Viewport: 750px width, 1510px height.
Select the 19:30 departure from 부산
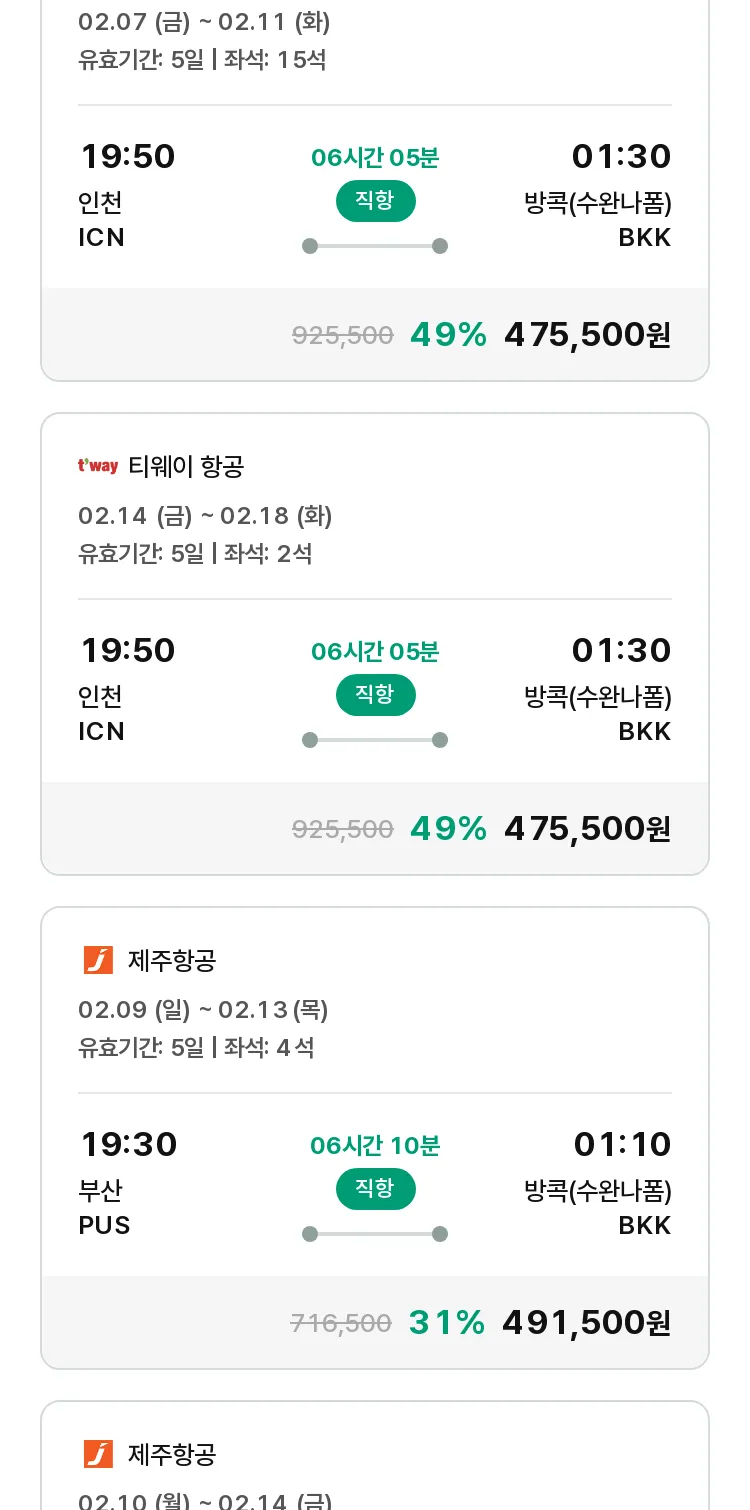coord(128,1144)
